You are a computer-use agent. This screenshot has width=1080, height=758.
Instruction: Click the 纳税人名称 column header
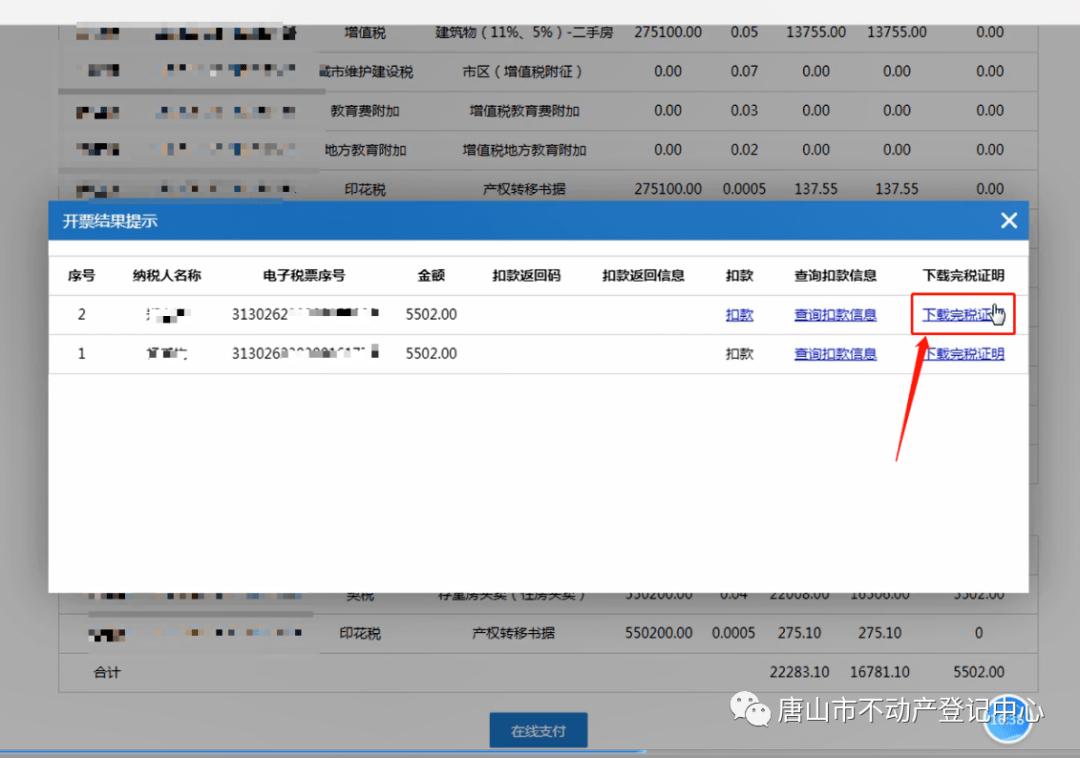click(x=167, y=275)
